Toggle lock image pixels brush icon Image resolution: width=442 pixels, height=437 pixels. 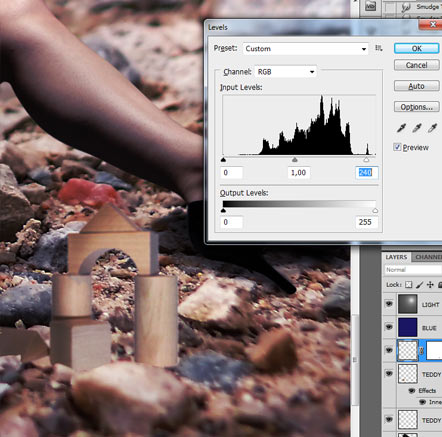click(x=420, y=285)
